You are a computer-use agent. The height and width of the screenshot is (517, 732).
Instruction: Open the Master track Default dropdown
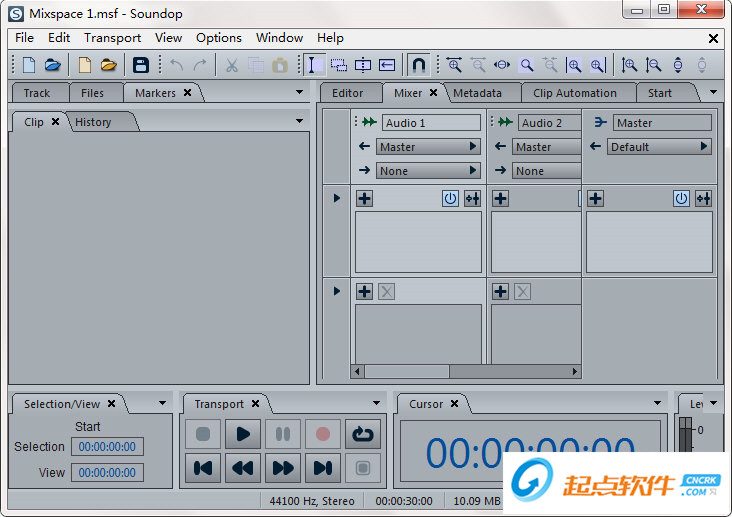coord(660,147)
